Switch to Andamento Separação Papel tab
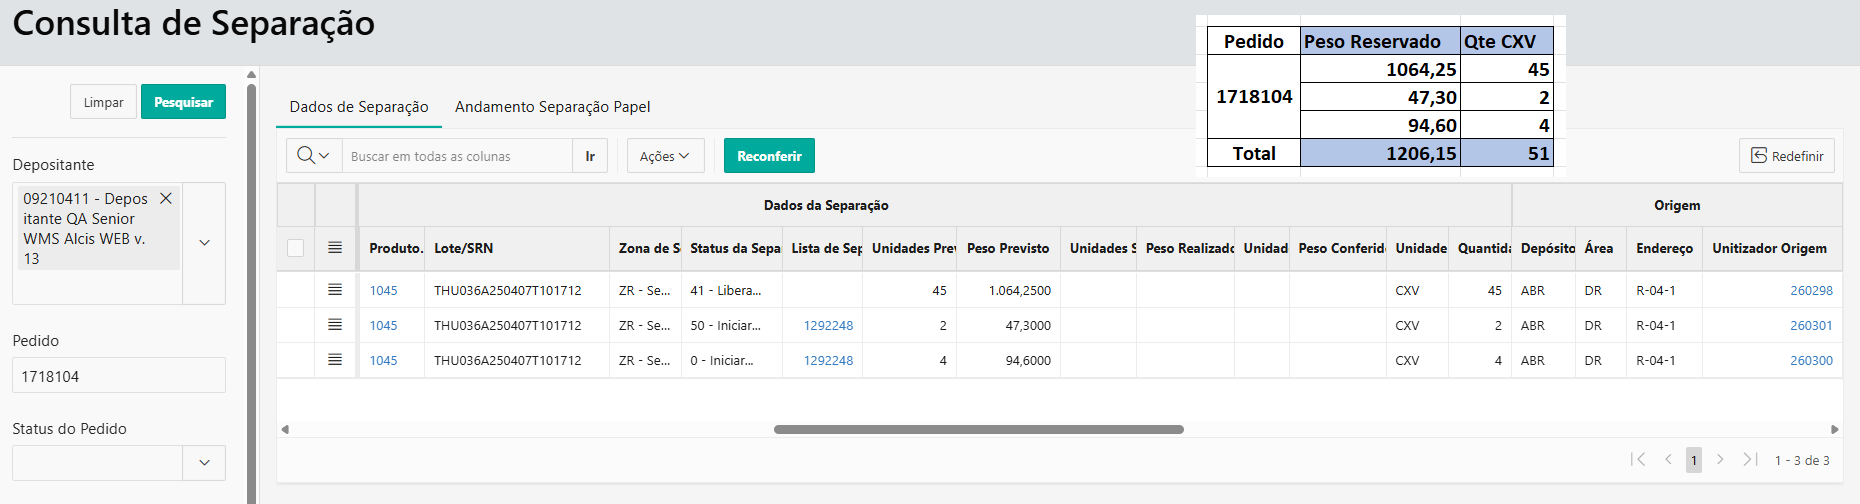This screenshot has height=504, width=1860. pos(552,107)
